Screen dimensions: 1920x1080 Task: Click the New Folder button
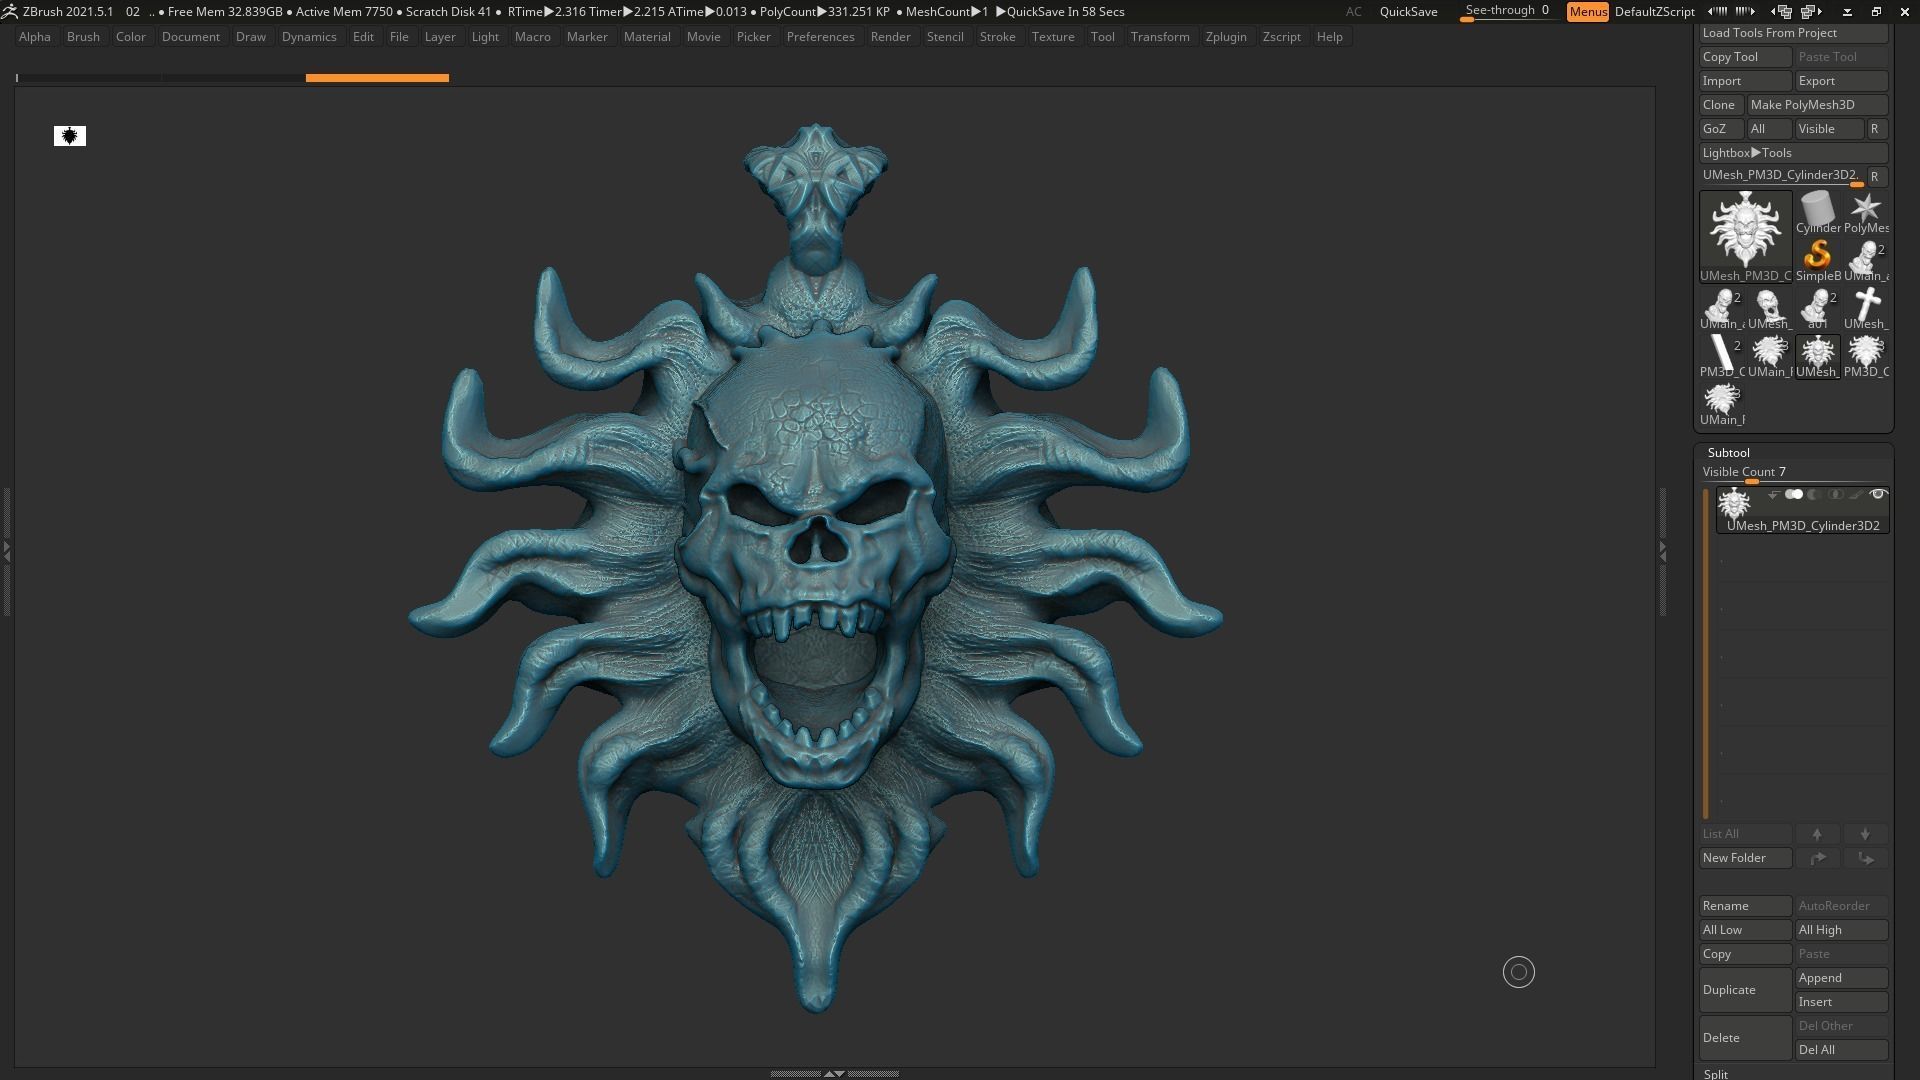click(1746, 858)
